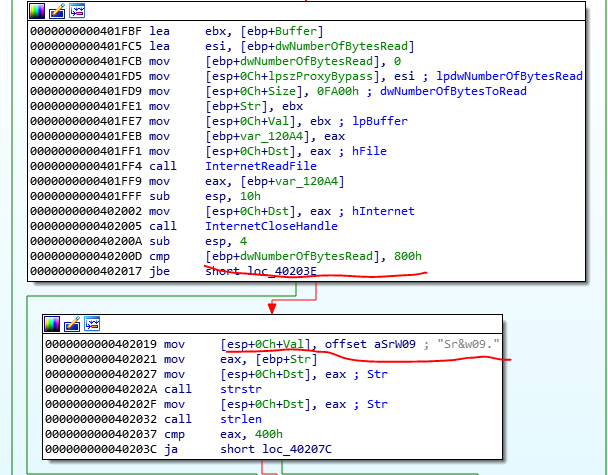The width and height of the screenshot is (608, 475).
Task: Select address 0000000000401FBF
Action: (86, 31)
